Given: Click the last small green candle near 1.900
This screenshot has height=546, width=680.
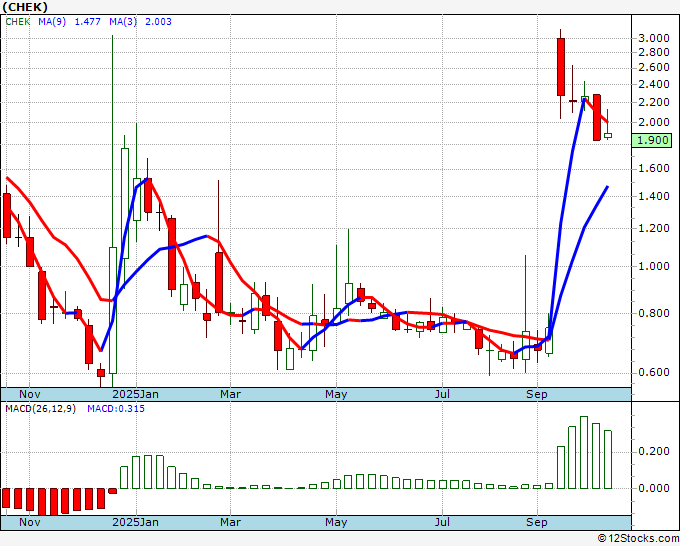Looking at the screenshot, I should [608, 135].
